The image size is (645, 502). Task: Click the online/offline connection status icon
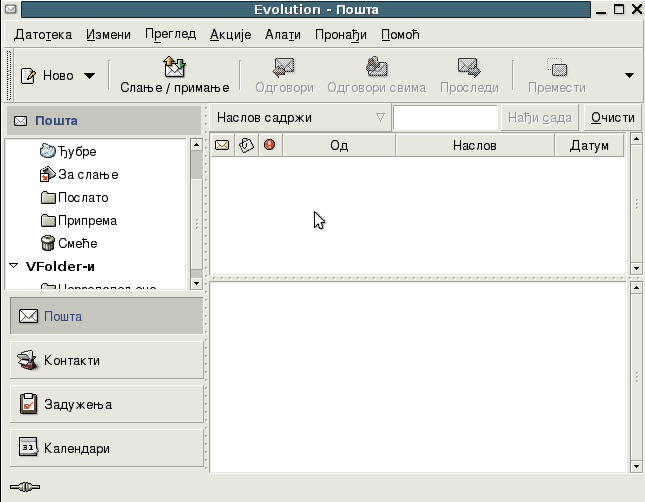coord(25,487)
